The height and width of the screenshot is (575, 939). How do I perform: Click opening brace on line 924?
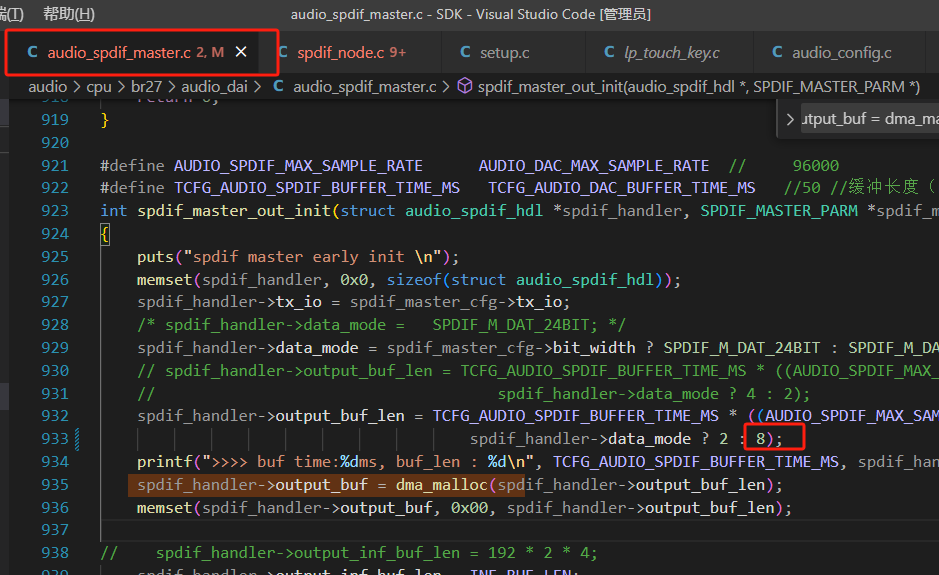[x=105, y=234]
